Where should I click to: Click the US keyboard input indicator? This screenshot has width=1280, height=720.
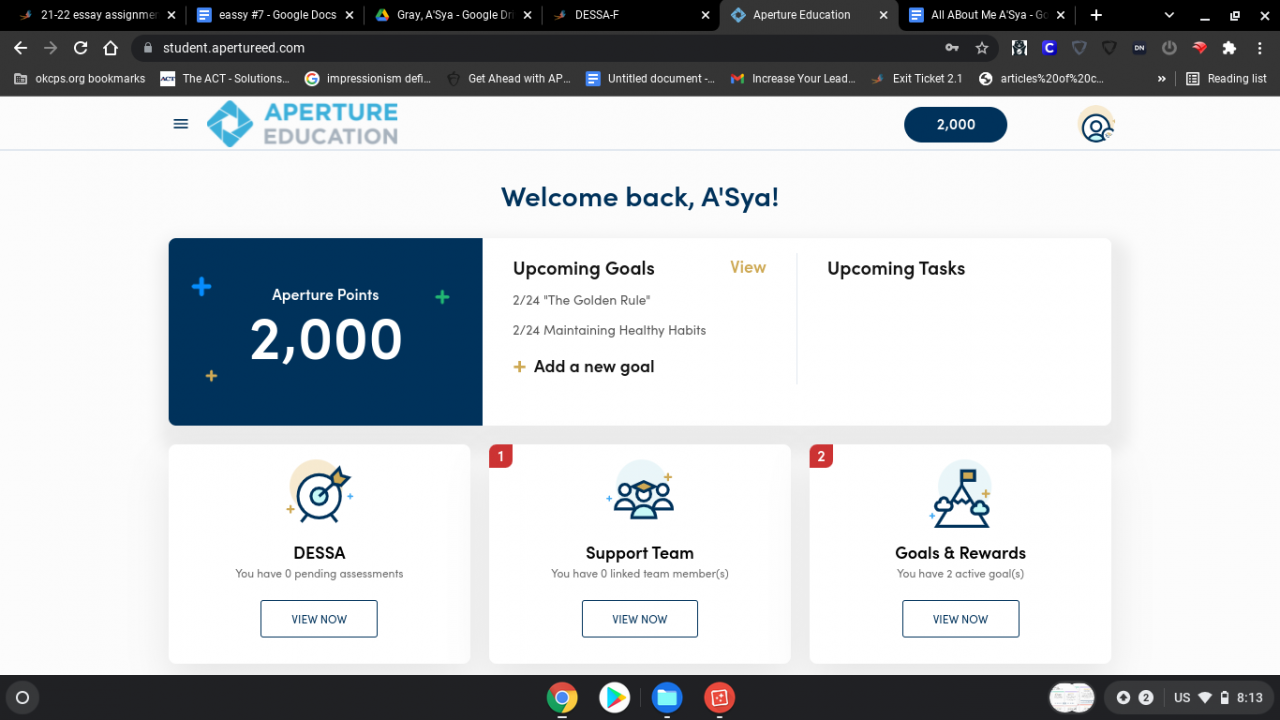coord(1182,697)
